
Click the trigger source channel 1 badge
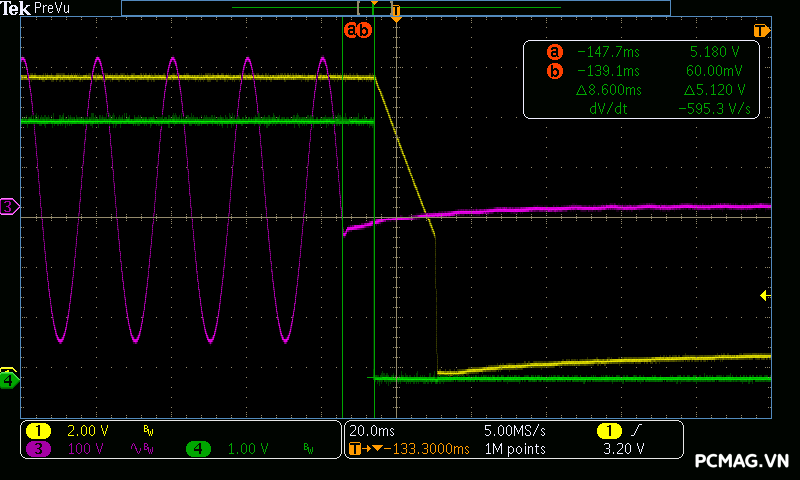tap(608, 430)
